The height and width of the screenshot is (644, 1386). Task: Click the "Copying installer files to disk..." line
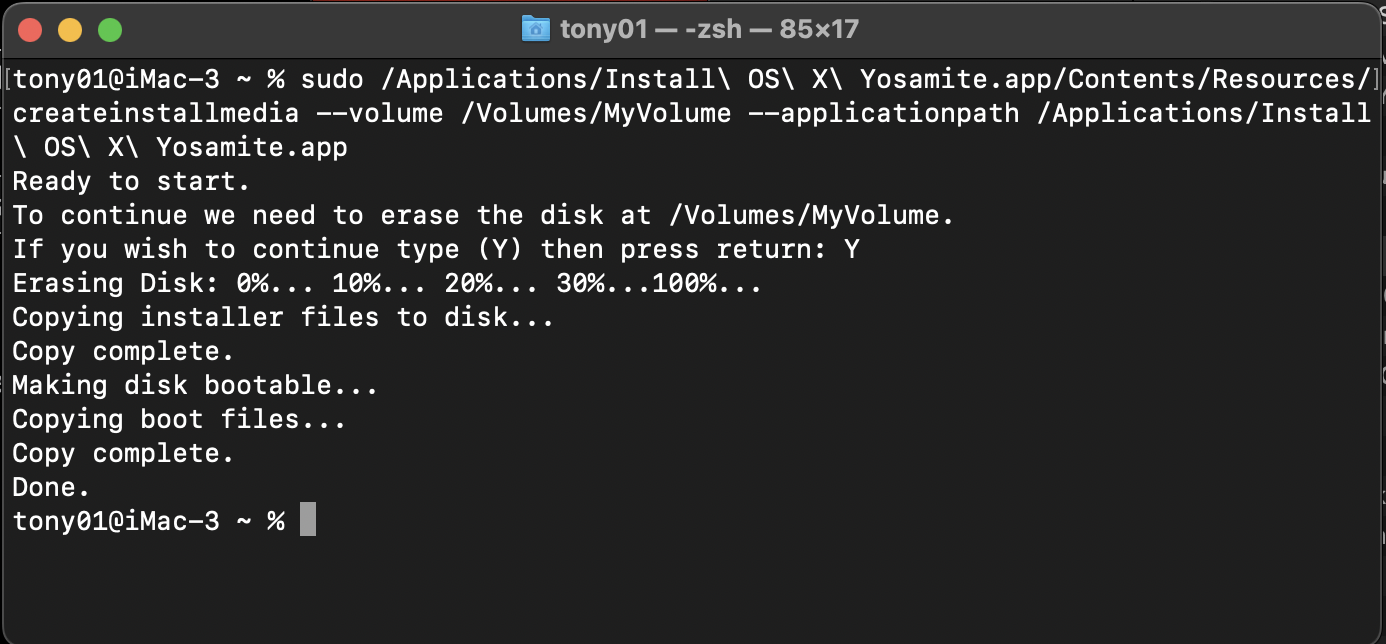283,318
